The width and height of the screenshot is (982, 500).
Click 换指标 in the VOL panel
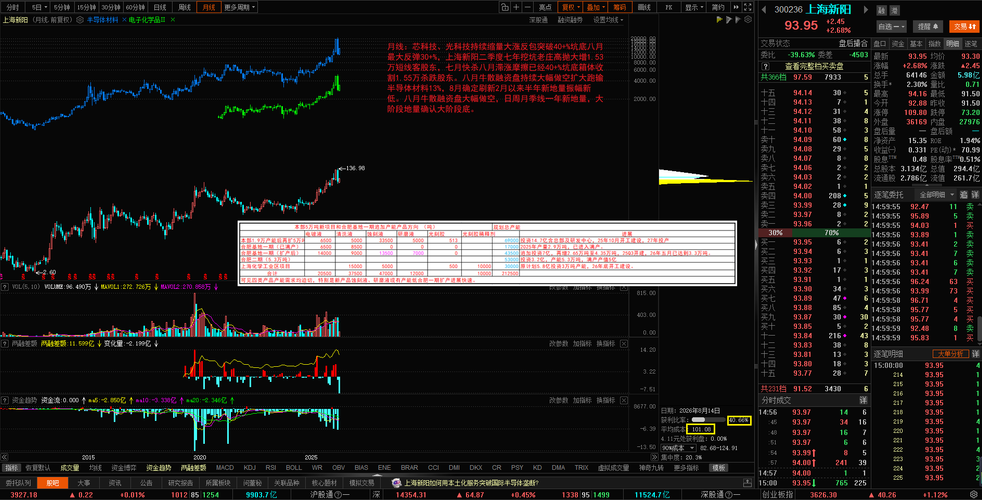606,287
